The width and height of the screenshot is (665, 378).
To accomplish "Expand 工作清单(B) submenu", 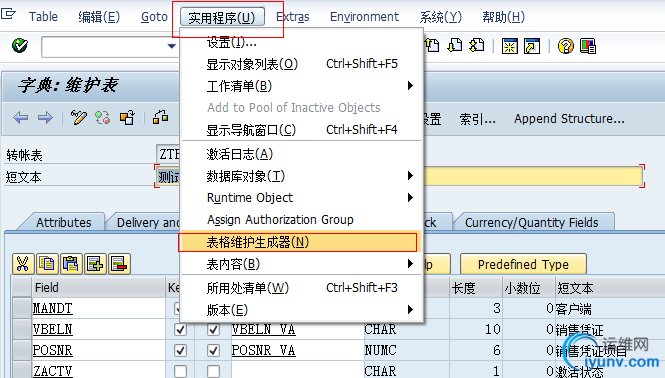I will click(x=301, y=86).
